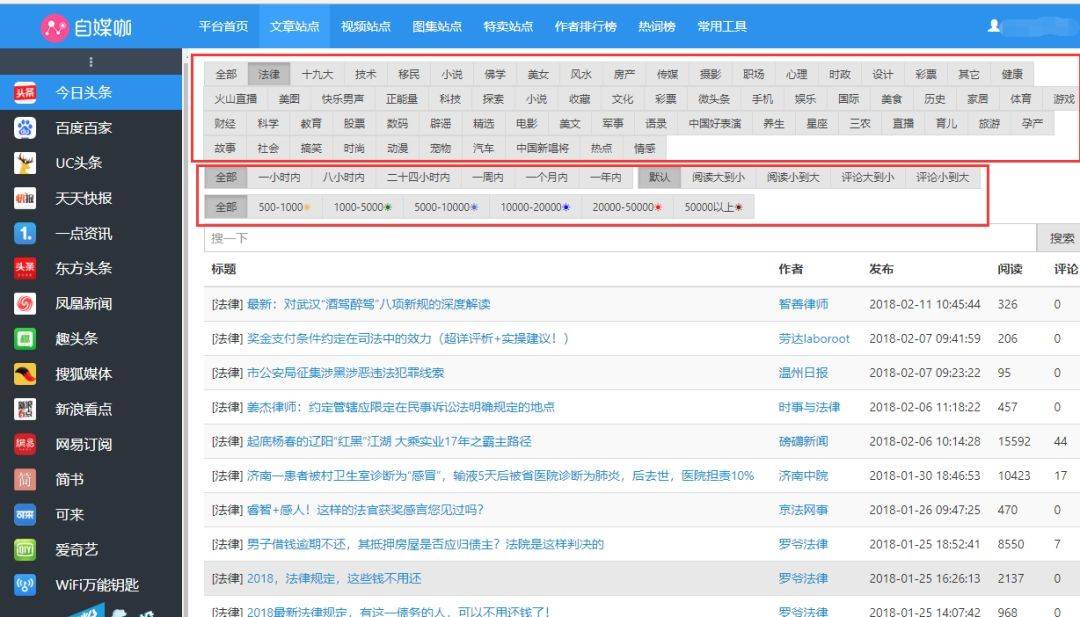
Task: Select the 东方头条 icon
Action: click(25, 268)
